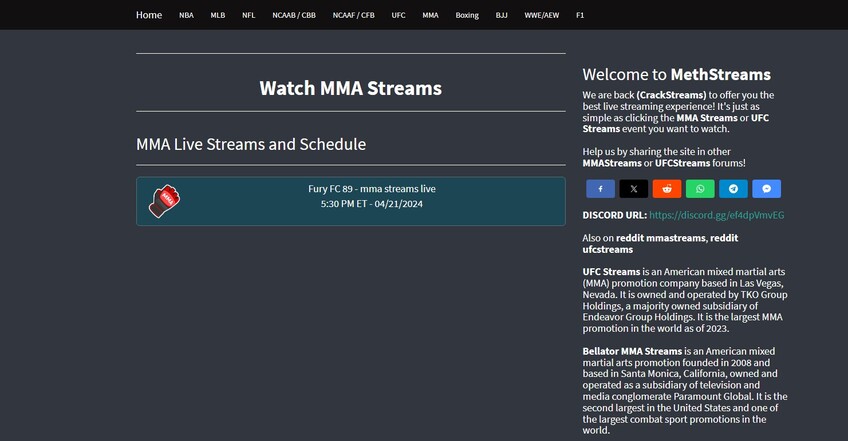The image size is (848, 441).
Task: Click the MMA Live Streams and Schedule heading
Action: (x=251, y=144)
